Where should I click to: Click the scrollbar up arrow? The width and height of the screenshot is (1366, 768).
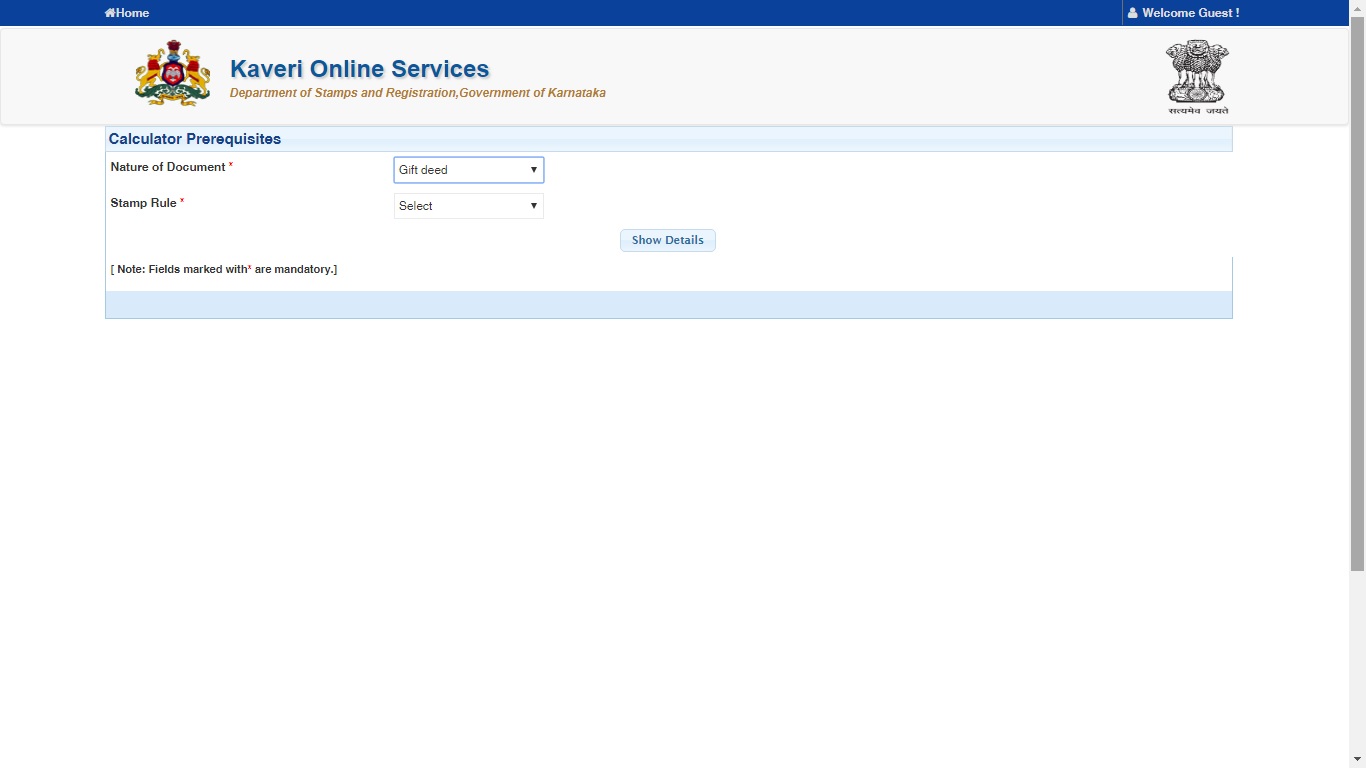pyautogui.click(x=1357, y=8)
